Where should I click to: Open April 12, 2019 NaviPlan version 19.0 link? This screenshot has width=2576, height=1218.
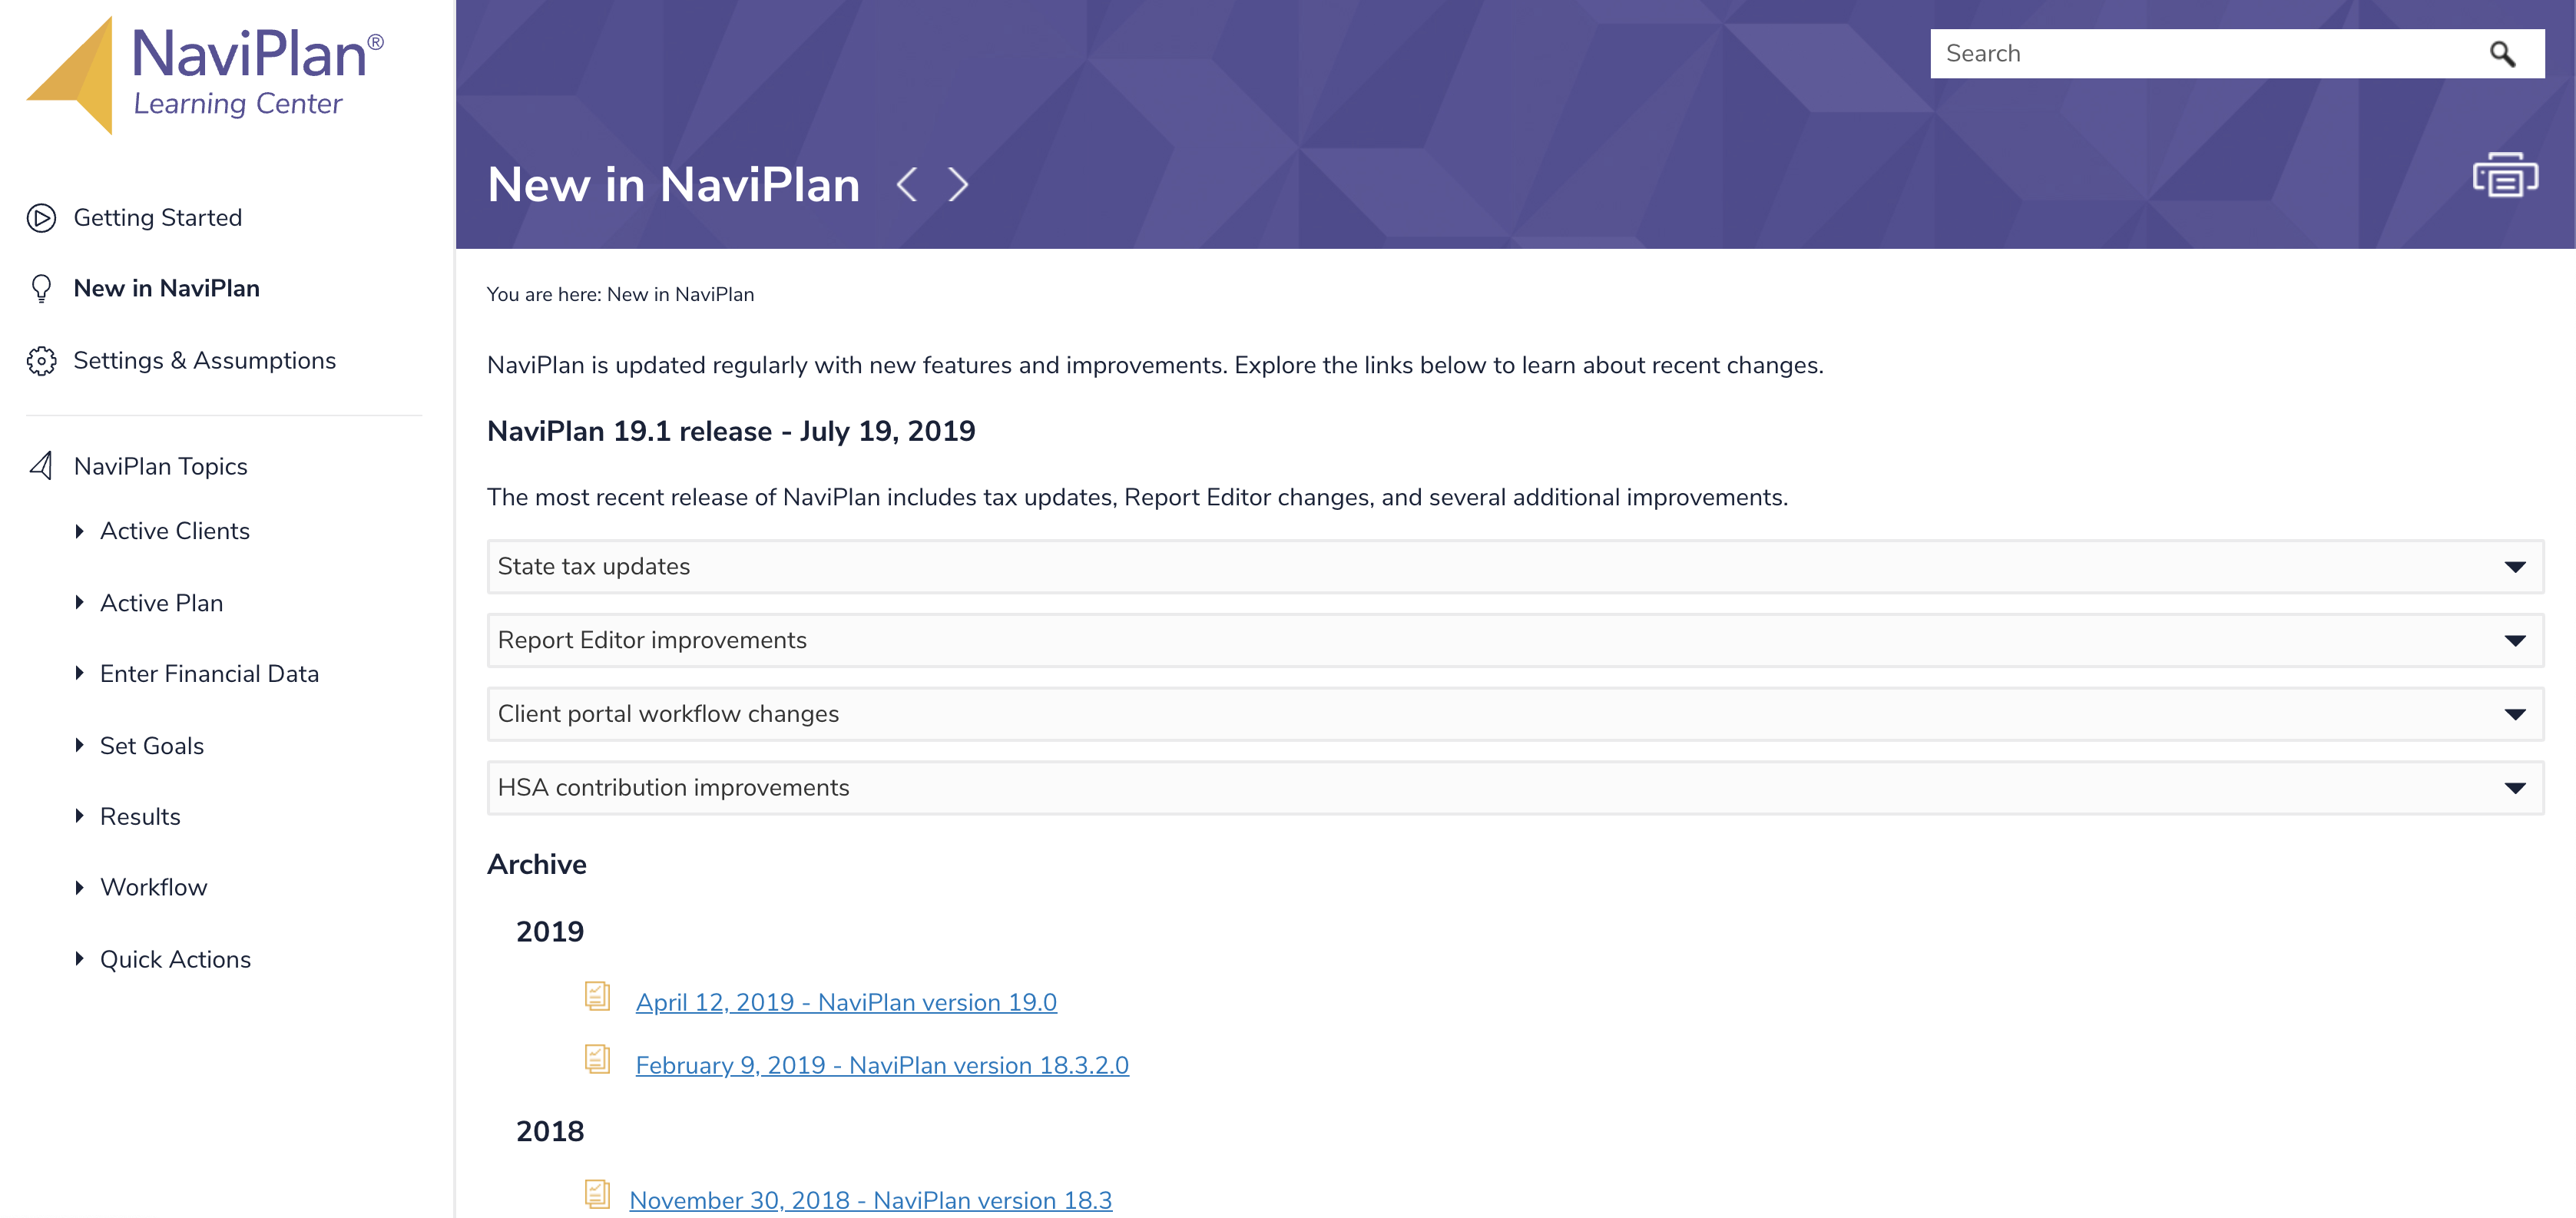[x=846, y=1002]
